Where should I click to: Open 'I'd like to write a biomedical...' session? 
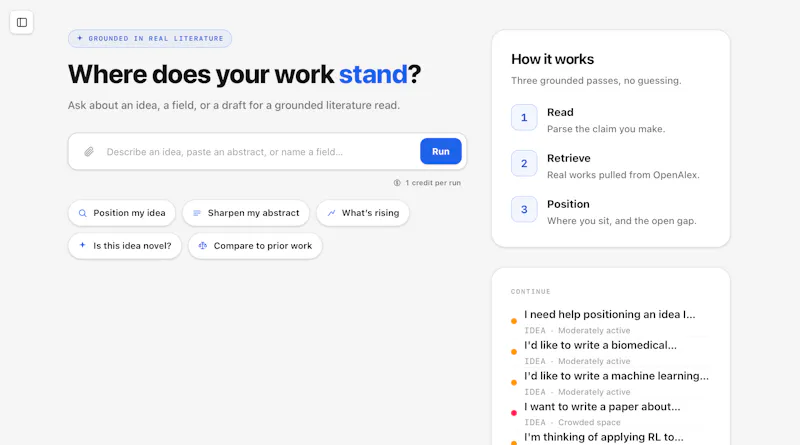(610, 352)
